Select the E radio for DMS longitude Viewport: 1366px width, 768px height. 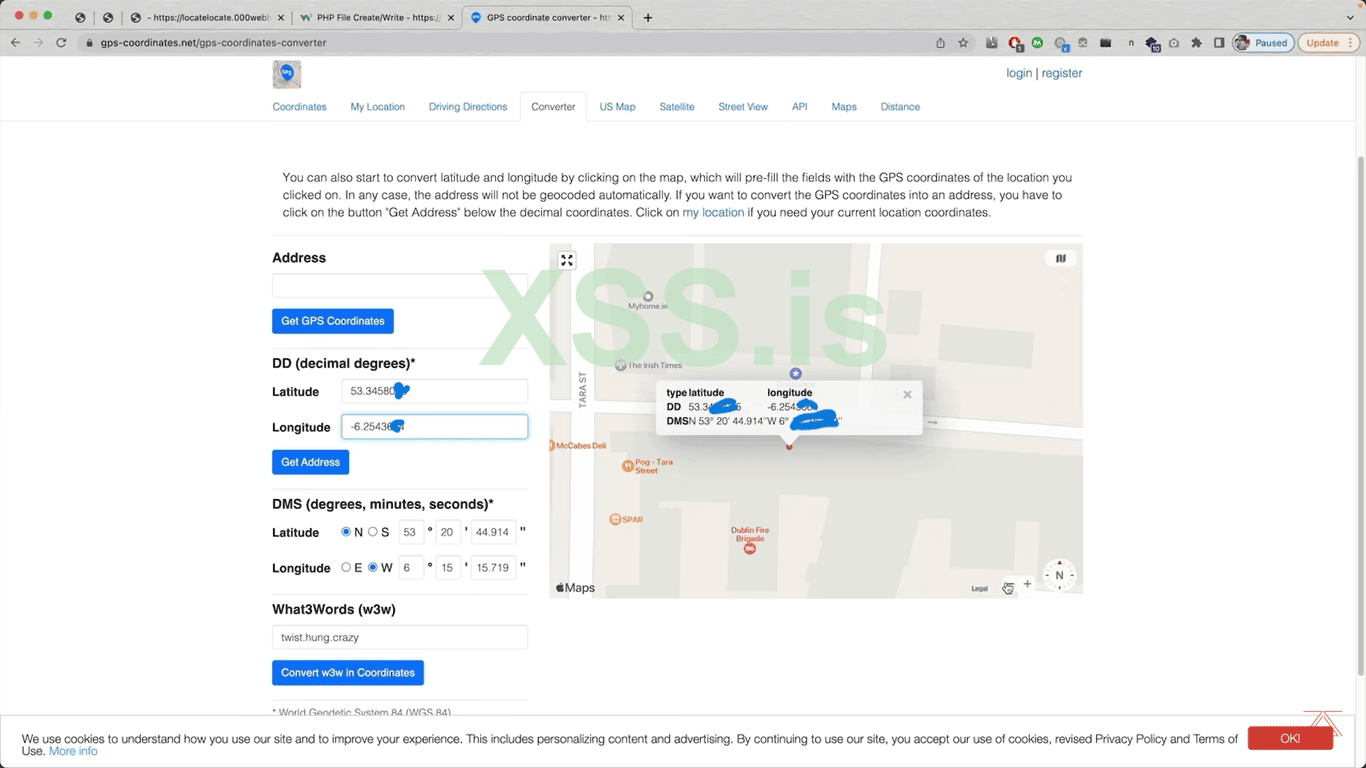(x=344, y=567)
